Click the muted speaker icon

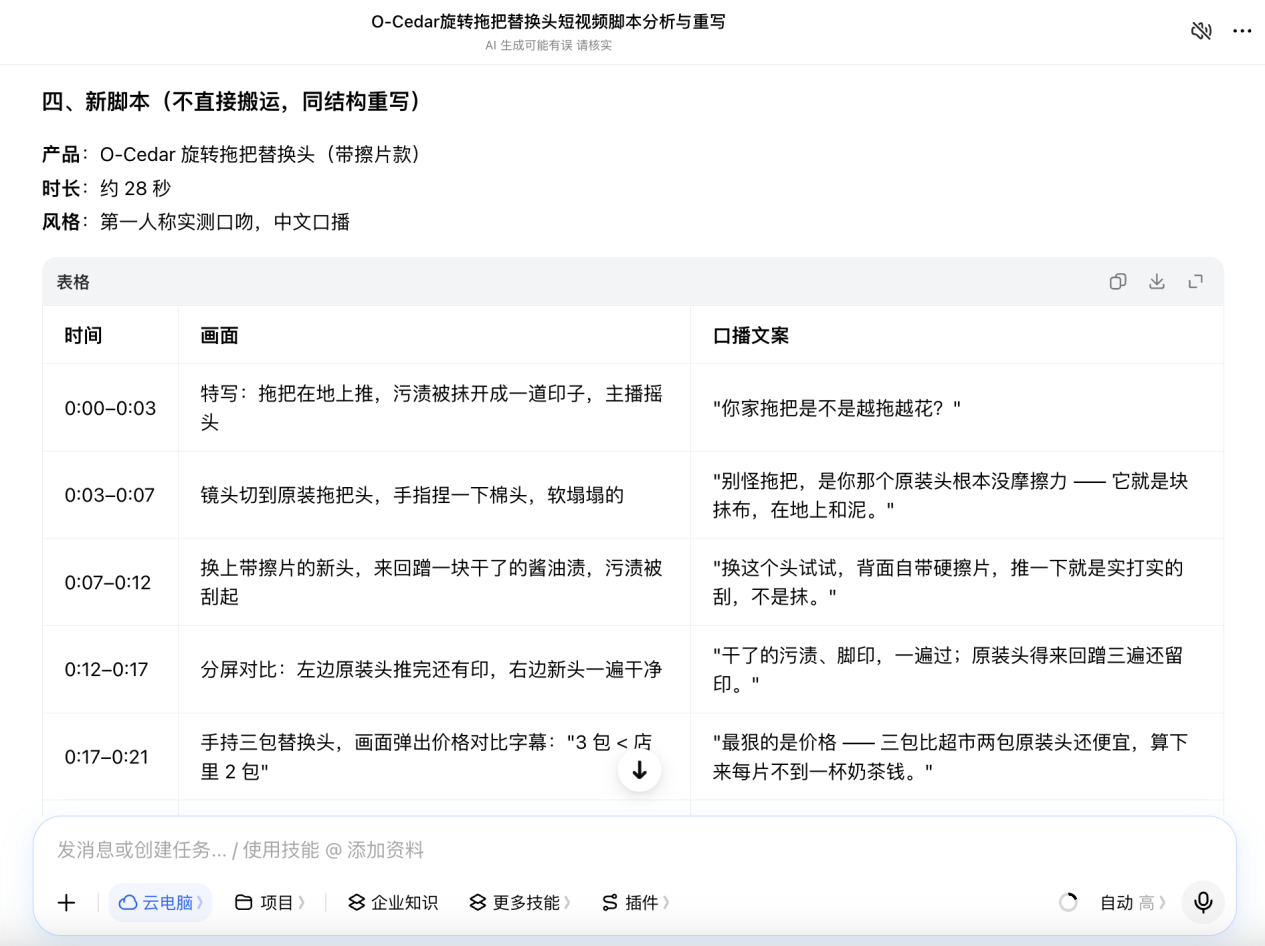coord(1201,31)
